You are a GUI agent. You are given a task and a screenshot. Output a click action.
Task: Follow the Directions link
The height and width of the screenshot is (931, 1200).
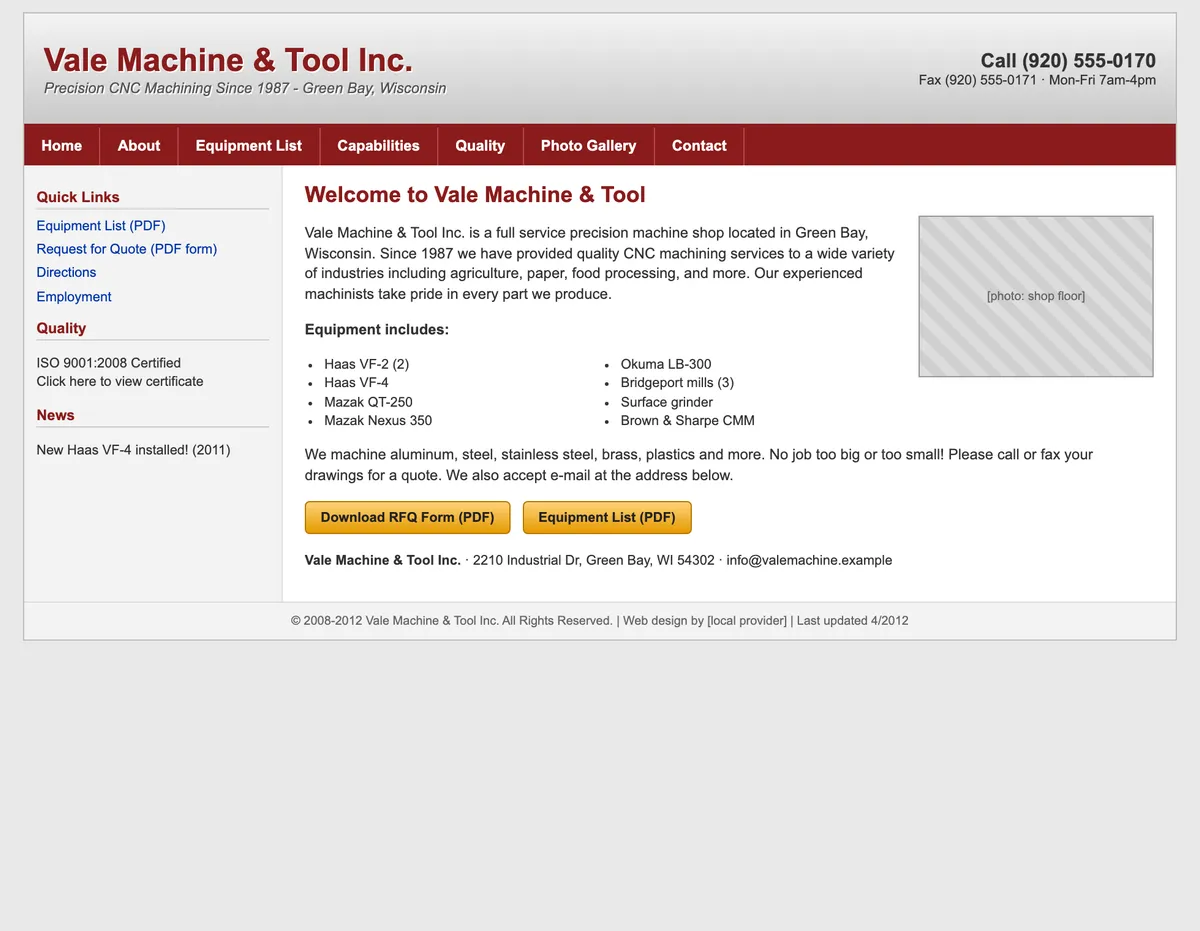click(x=67, y=272)
